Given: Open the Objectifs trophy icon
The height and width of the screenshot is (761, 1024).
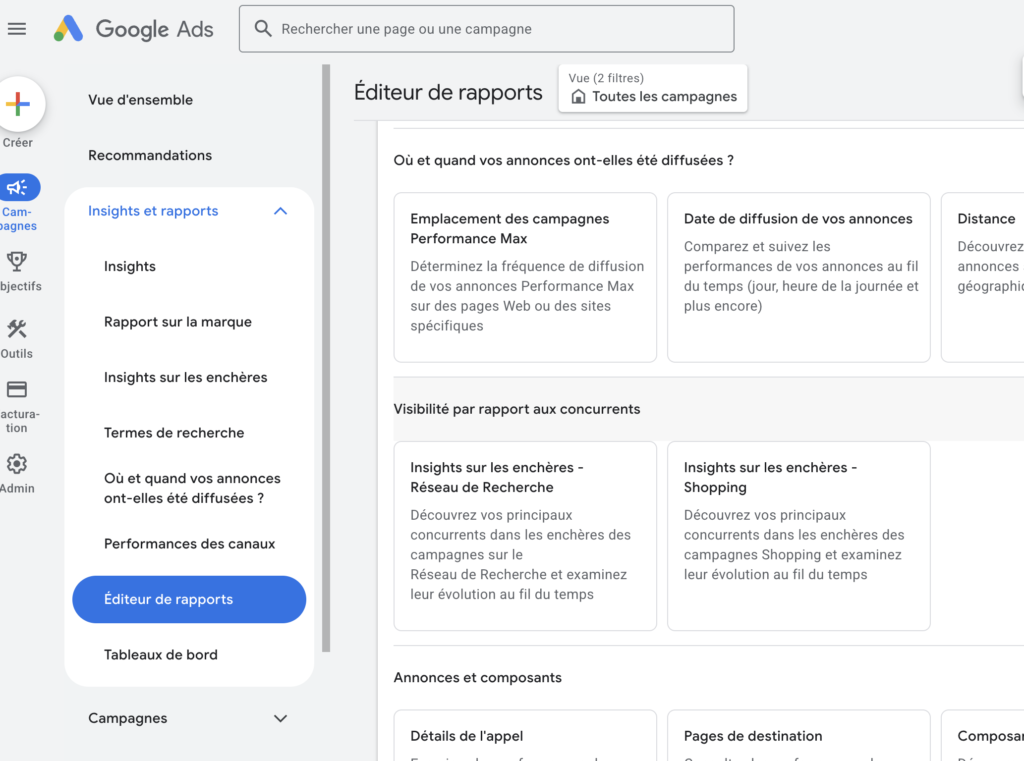Looking at the screenshot, I should (17, 261).
